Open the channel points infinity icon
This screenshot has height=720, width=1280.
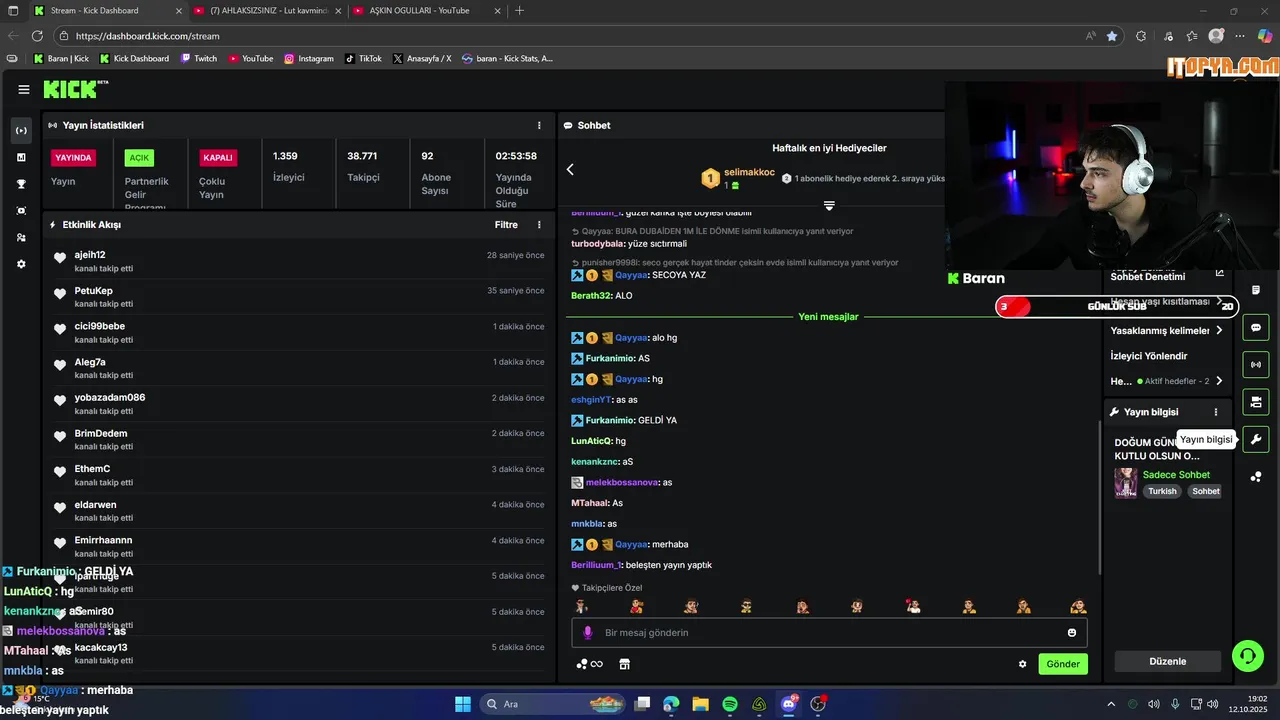tap(590, 664)
